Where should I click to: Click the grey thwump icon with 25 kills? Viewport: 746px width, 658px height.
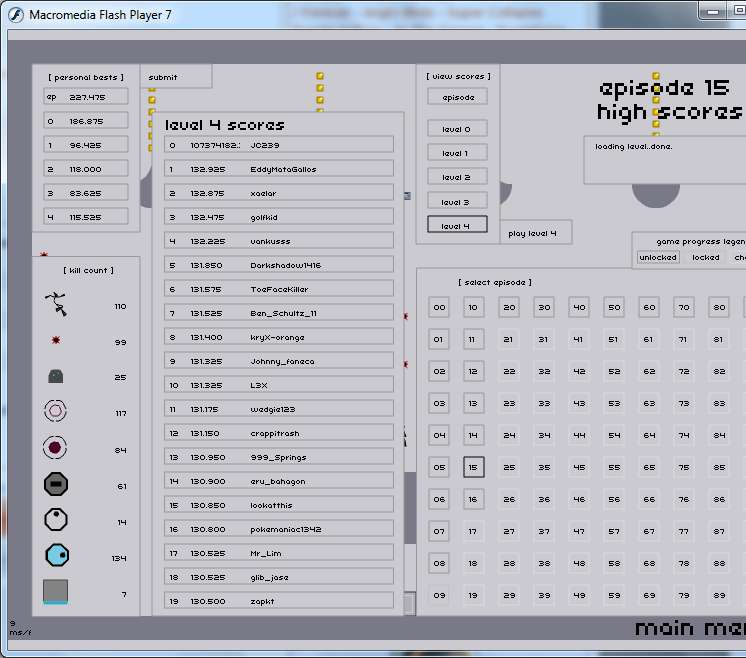click(56, 376)
